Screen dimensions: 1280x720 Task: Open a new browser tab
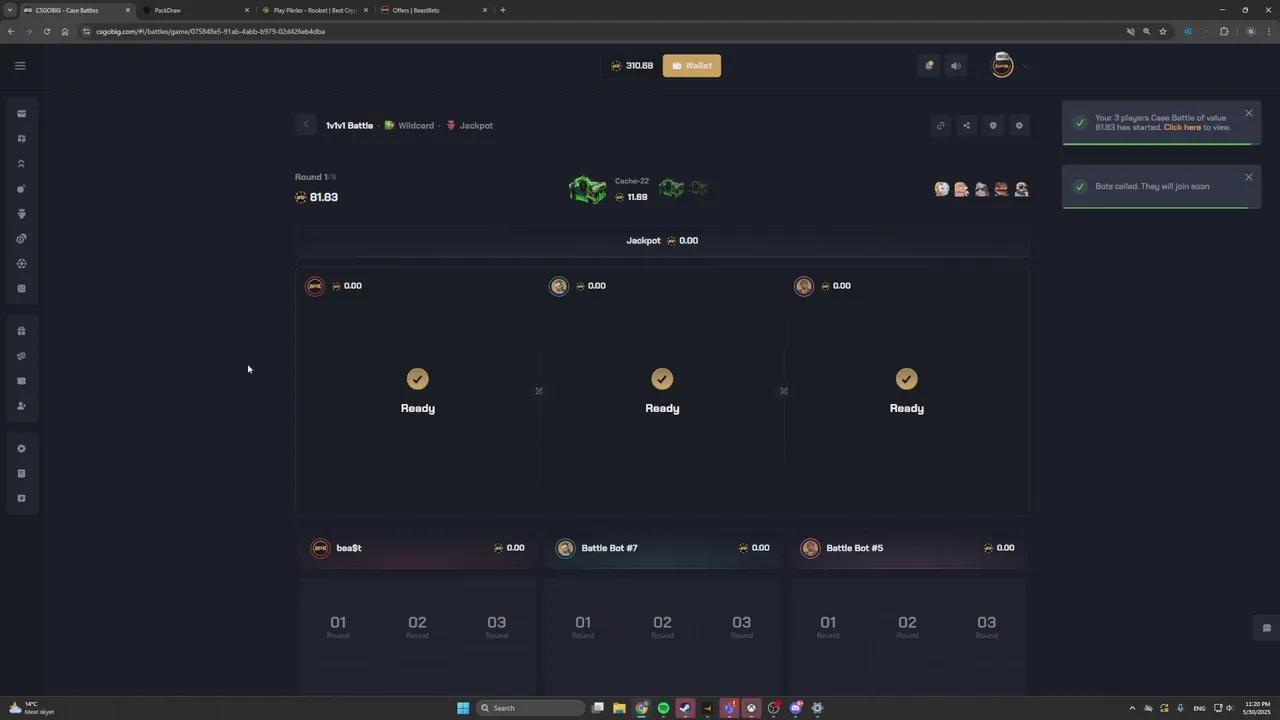(503, 10)
